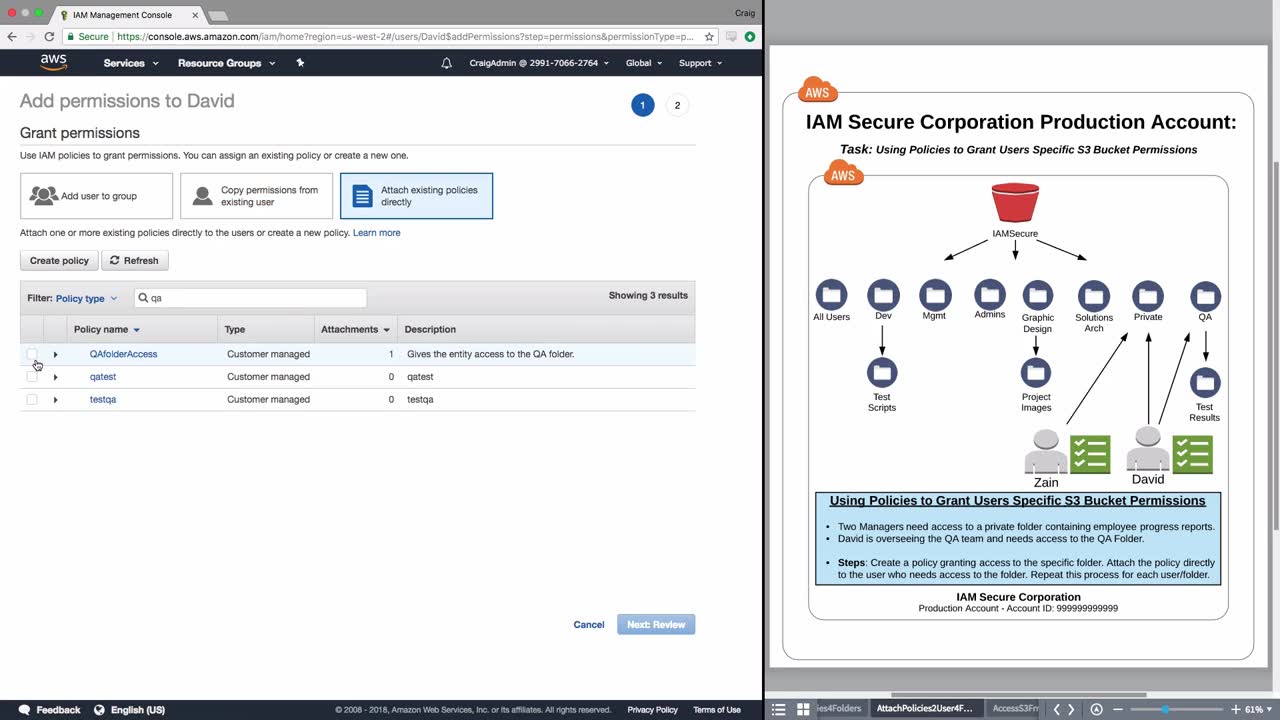Open the 61% zoom level dropdown

click(x=1258, y=709)
